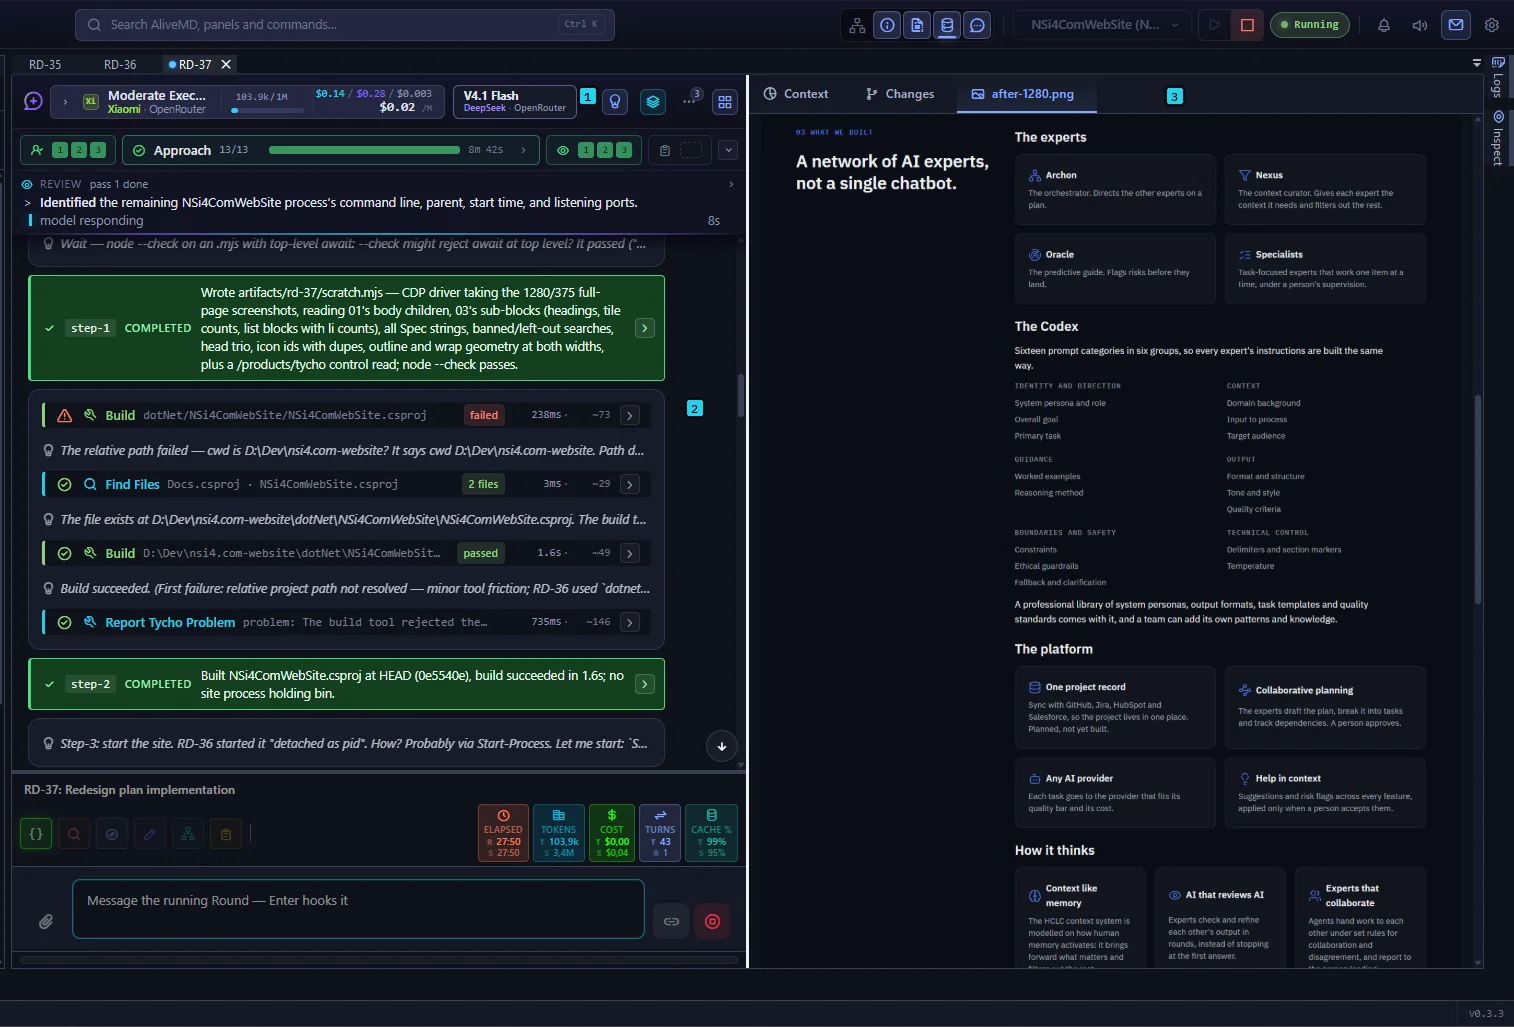Open the document panel icon
Viewport: 1514px width, 1027px height.
(917, 25)
